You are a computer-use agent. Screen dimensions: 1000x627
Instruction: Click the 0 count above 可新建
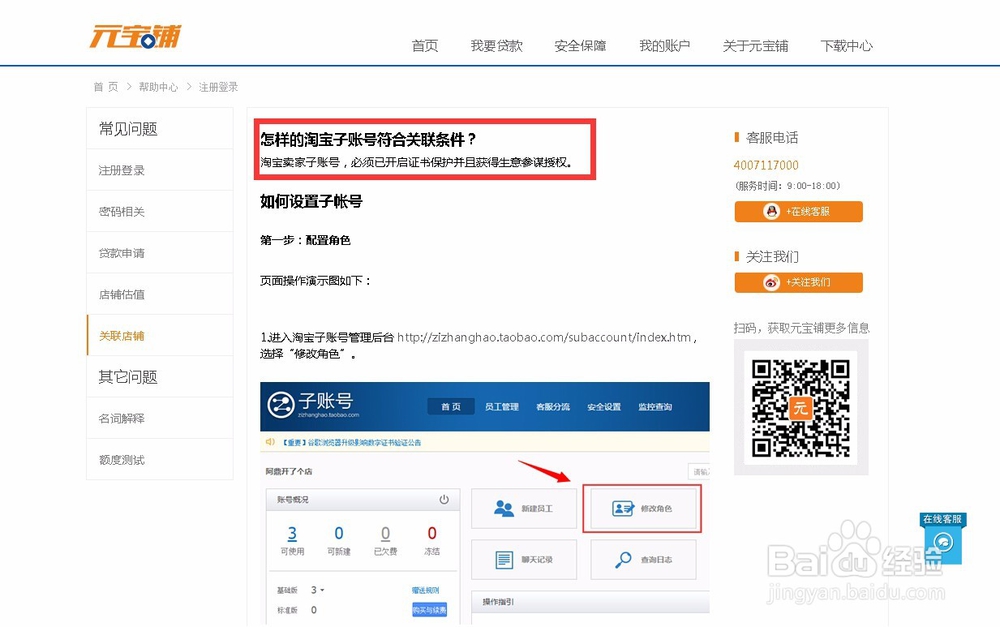[x=339, y=533]
